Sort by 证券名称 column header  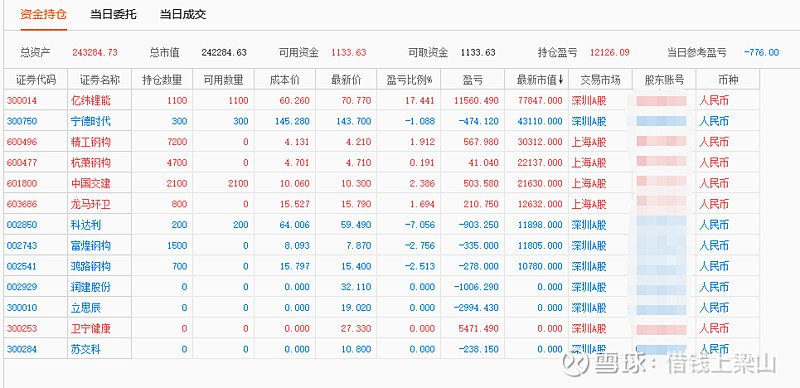pyautogui.click(x=99, y=80)
